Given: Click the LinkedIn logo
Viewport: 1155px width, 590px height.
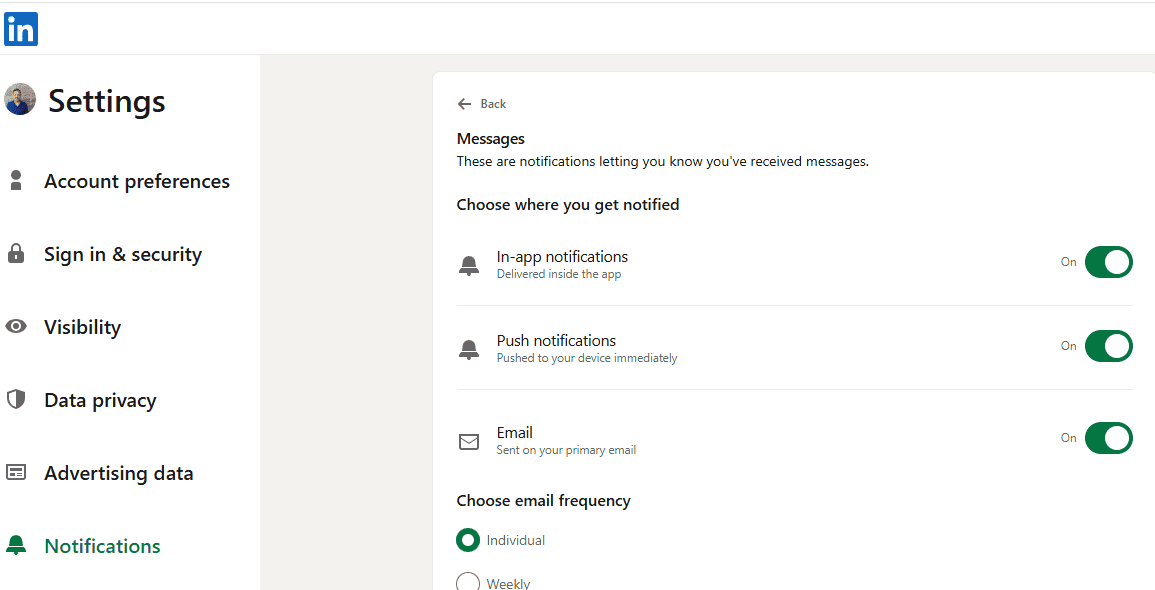Looking at the screenshot, I should [21, 29].
